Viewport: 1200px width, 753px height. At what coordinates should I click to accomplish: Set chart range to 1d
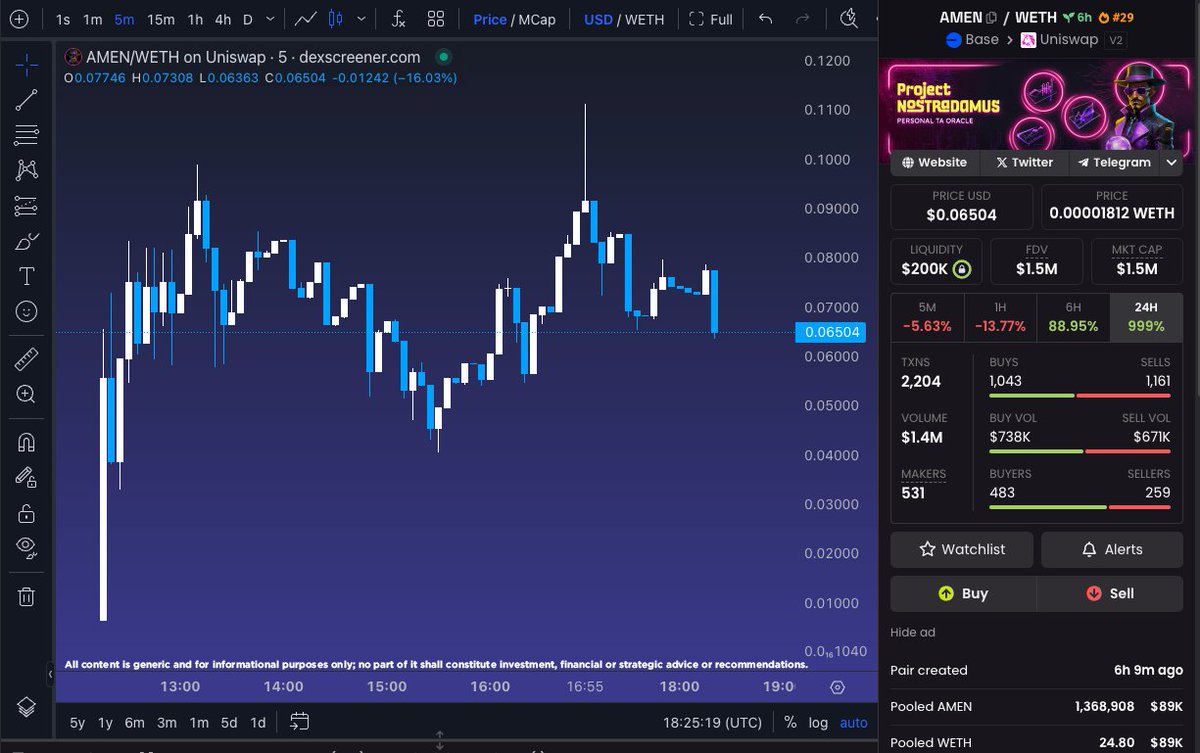coord(258,722)
